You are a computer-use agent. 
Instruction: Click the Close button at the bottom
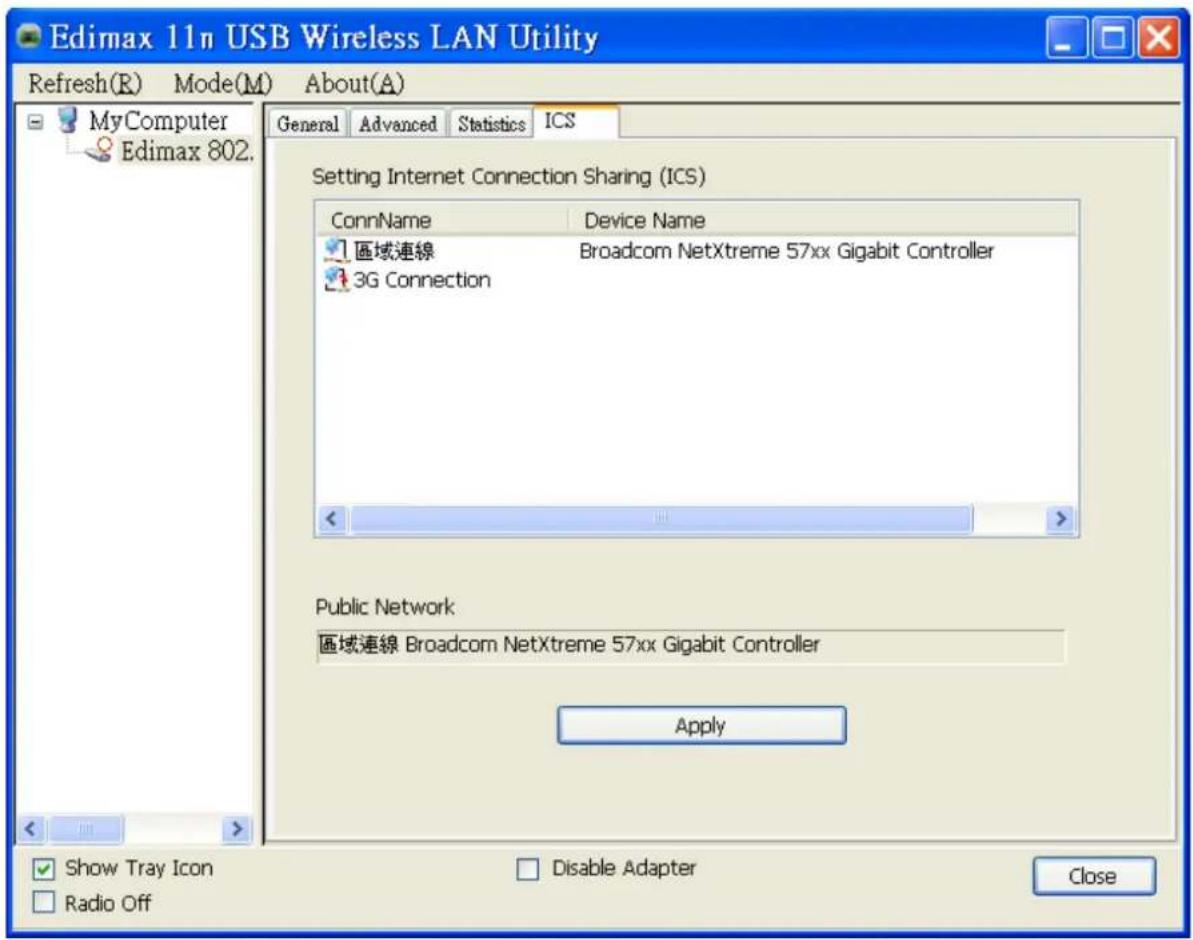pyautogui.click(x=1093, y=876)
